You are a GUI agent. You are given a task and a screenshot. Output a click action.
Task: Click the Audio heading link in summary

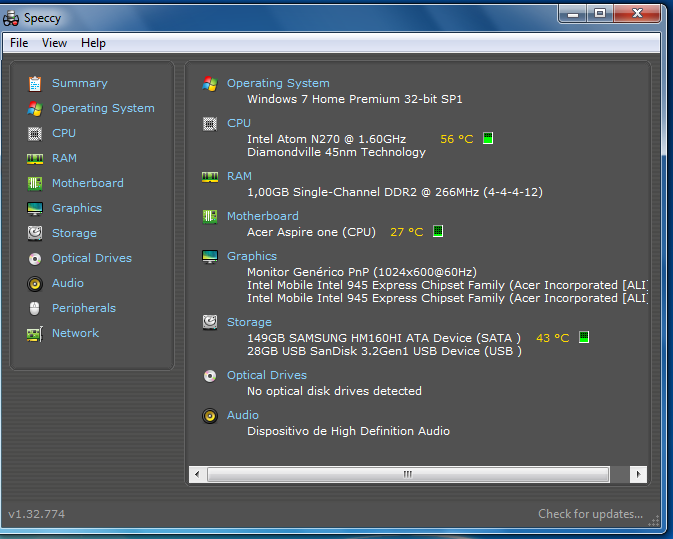click(243, 415)
